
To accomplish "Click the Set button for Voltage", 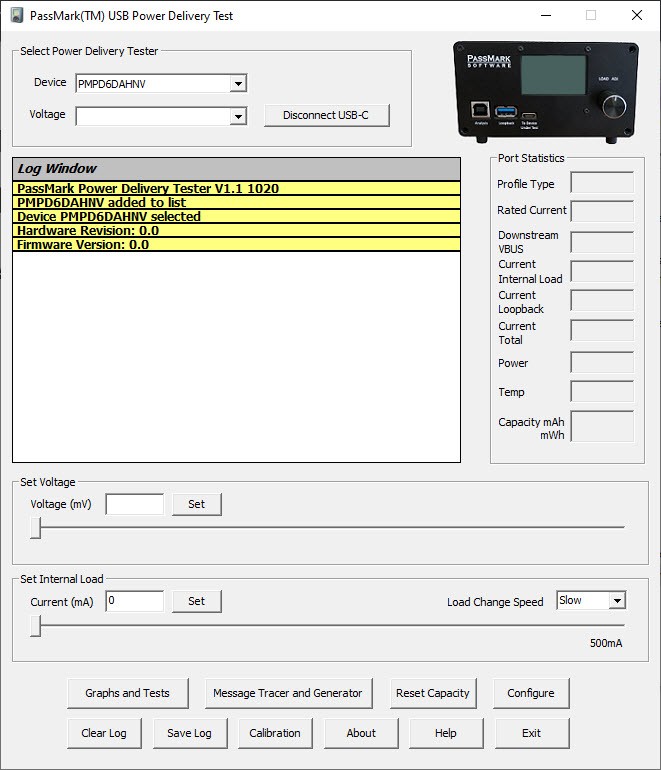I will click(x=196, y=504).
